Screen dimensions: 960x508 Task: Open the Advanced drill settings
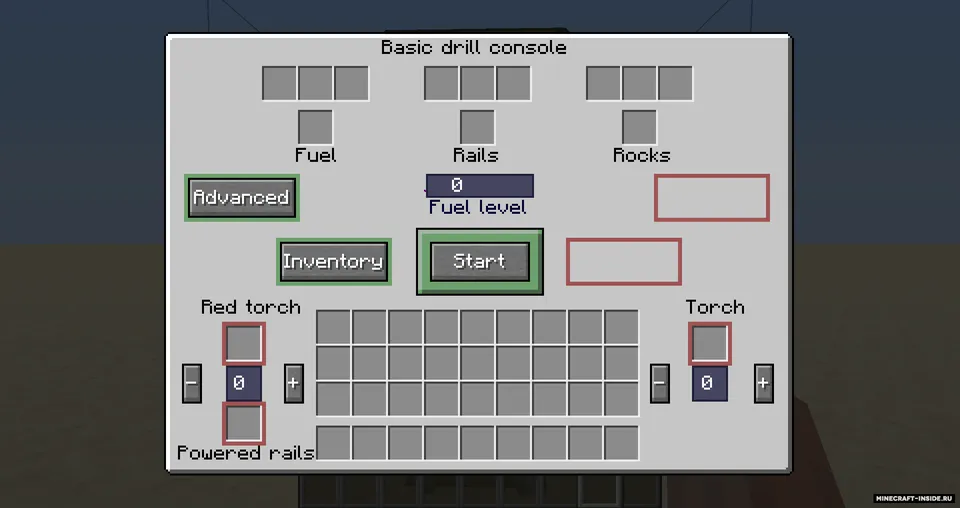pos(242,198)
